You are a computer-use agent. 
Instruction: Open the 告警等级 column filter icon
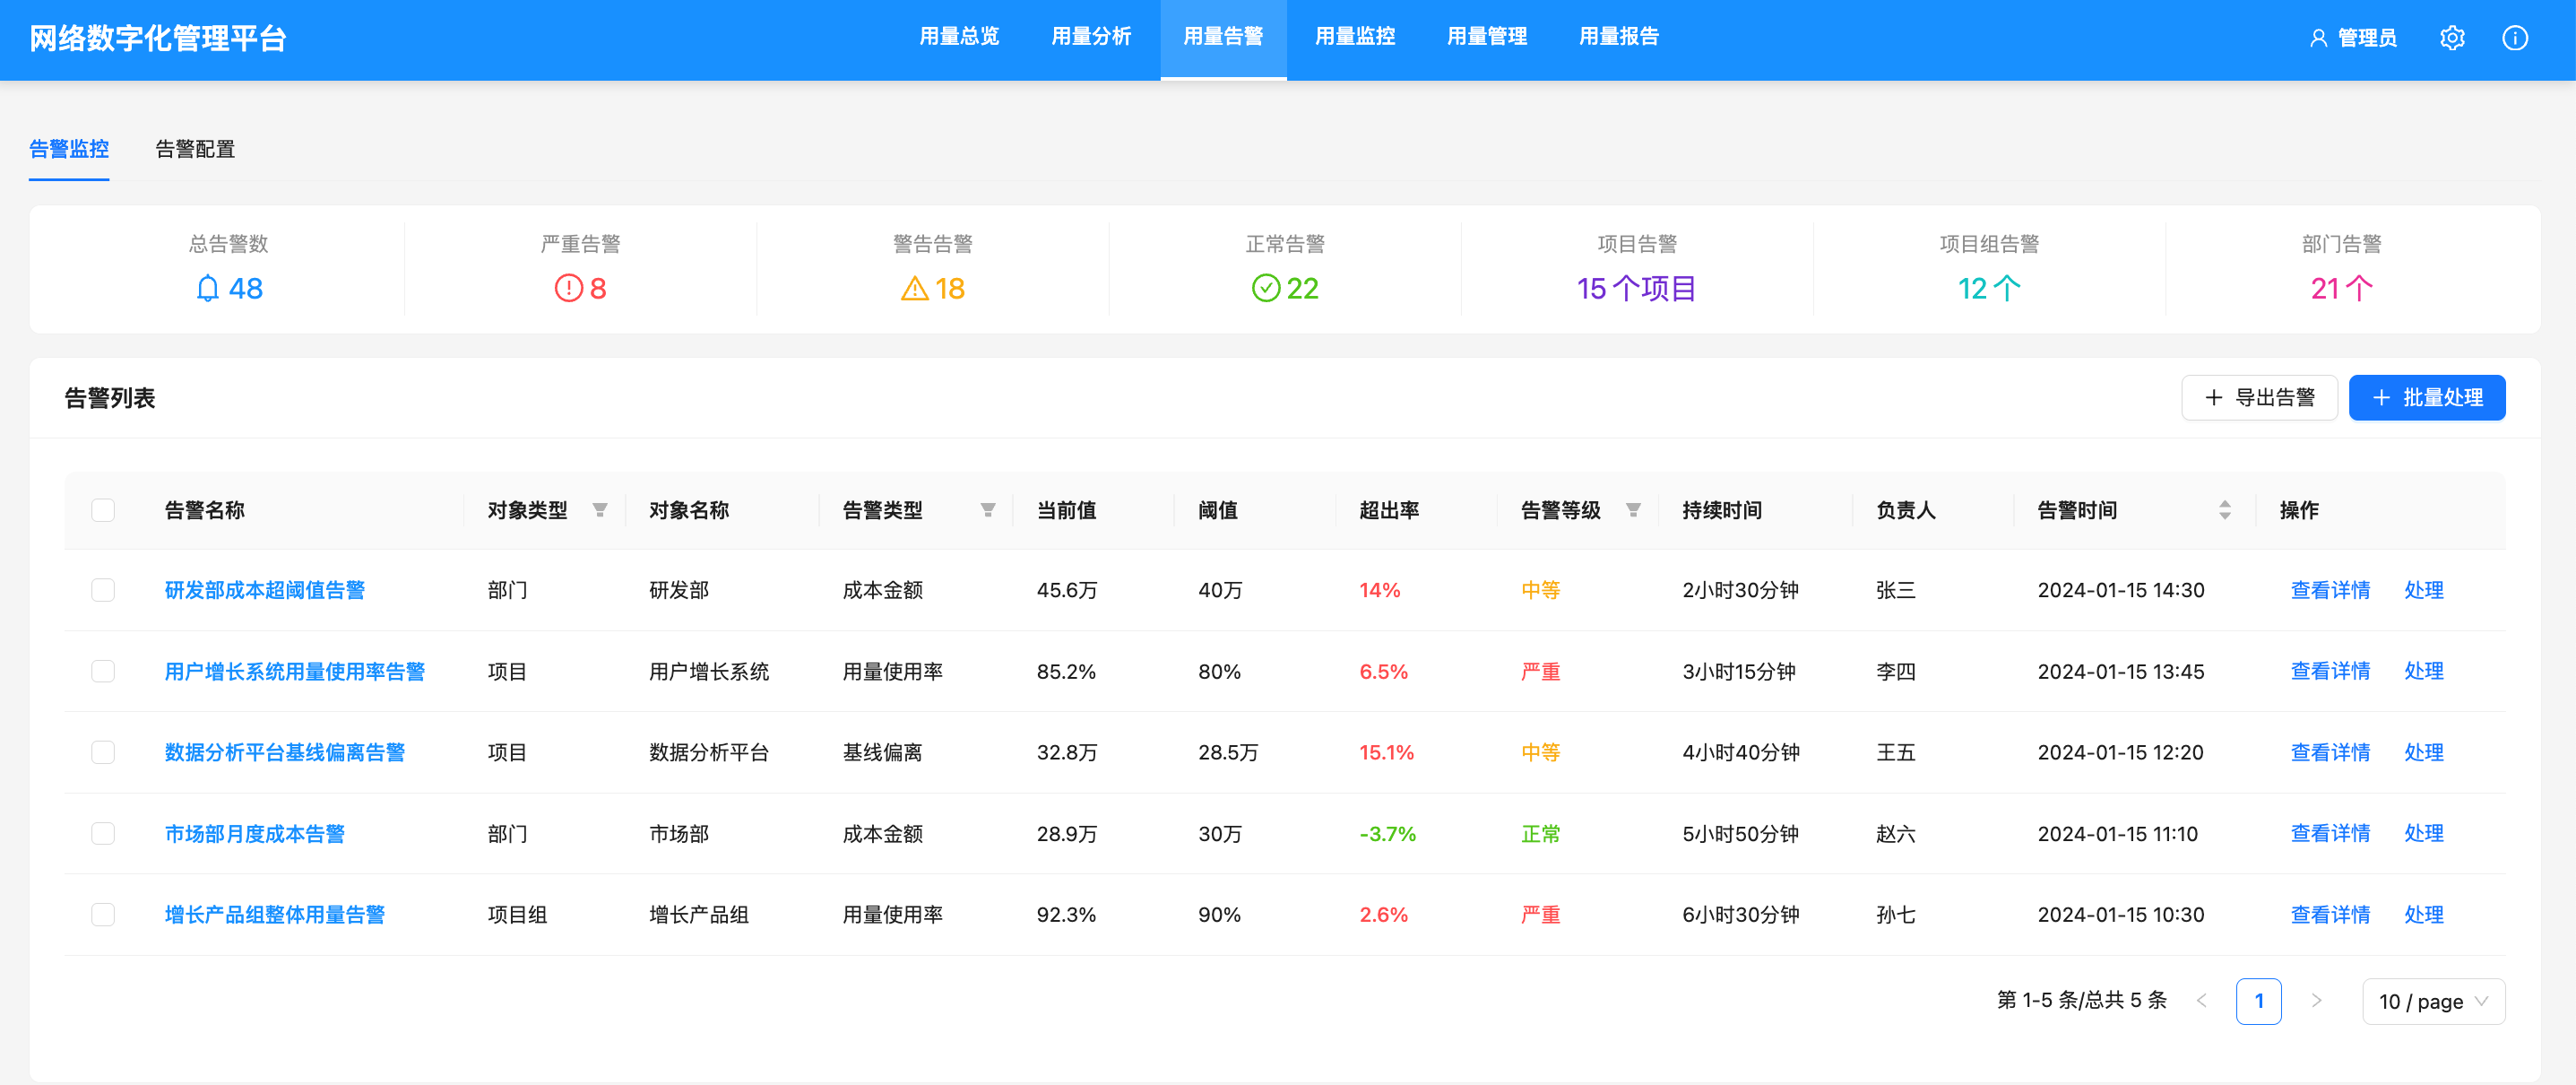pos(1633,510)
